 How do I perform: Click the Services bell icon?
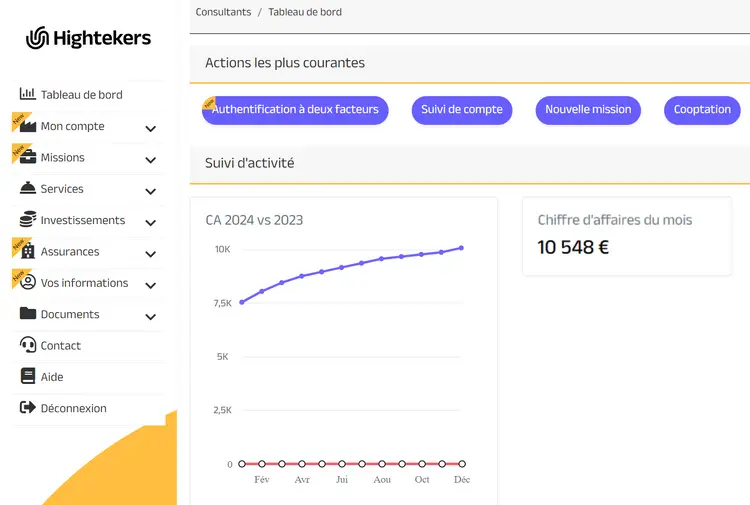(x=28, y=188)
